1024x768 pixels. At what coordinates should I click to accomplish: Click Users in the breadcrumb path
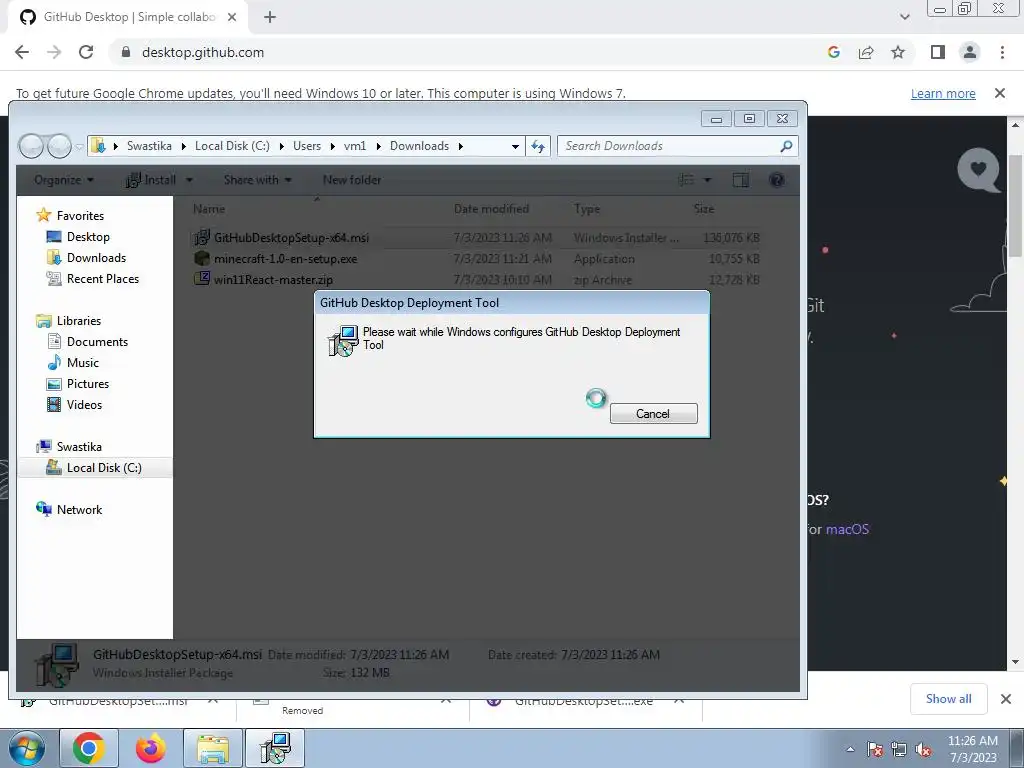[x=306, y=146]
